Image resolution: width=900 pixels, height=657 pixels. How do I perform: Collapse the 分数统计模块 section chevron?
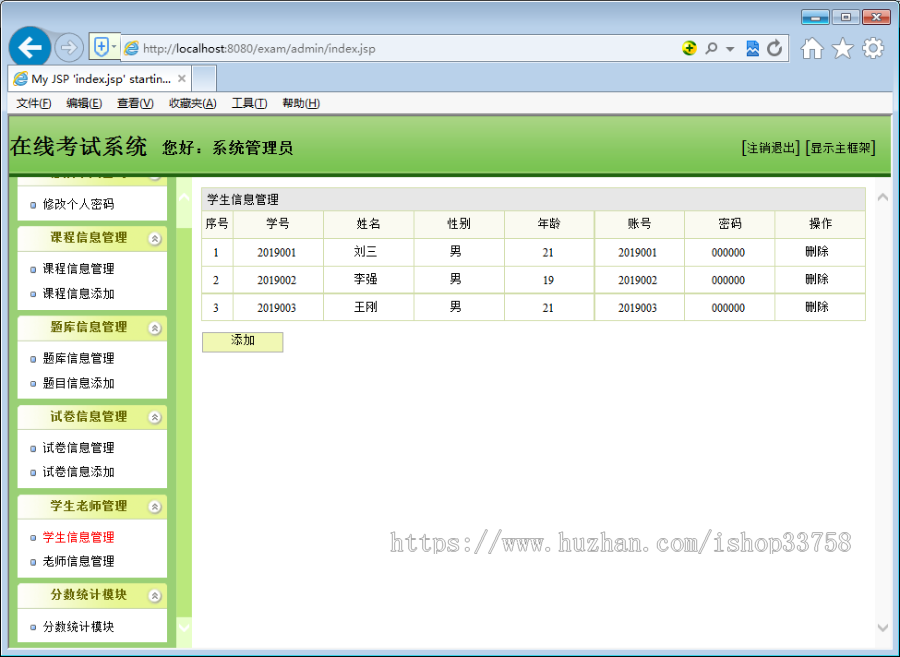point(155,596)
